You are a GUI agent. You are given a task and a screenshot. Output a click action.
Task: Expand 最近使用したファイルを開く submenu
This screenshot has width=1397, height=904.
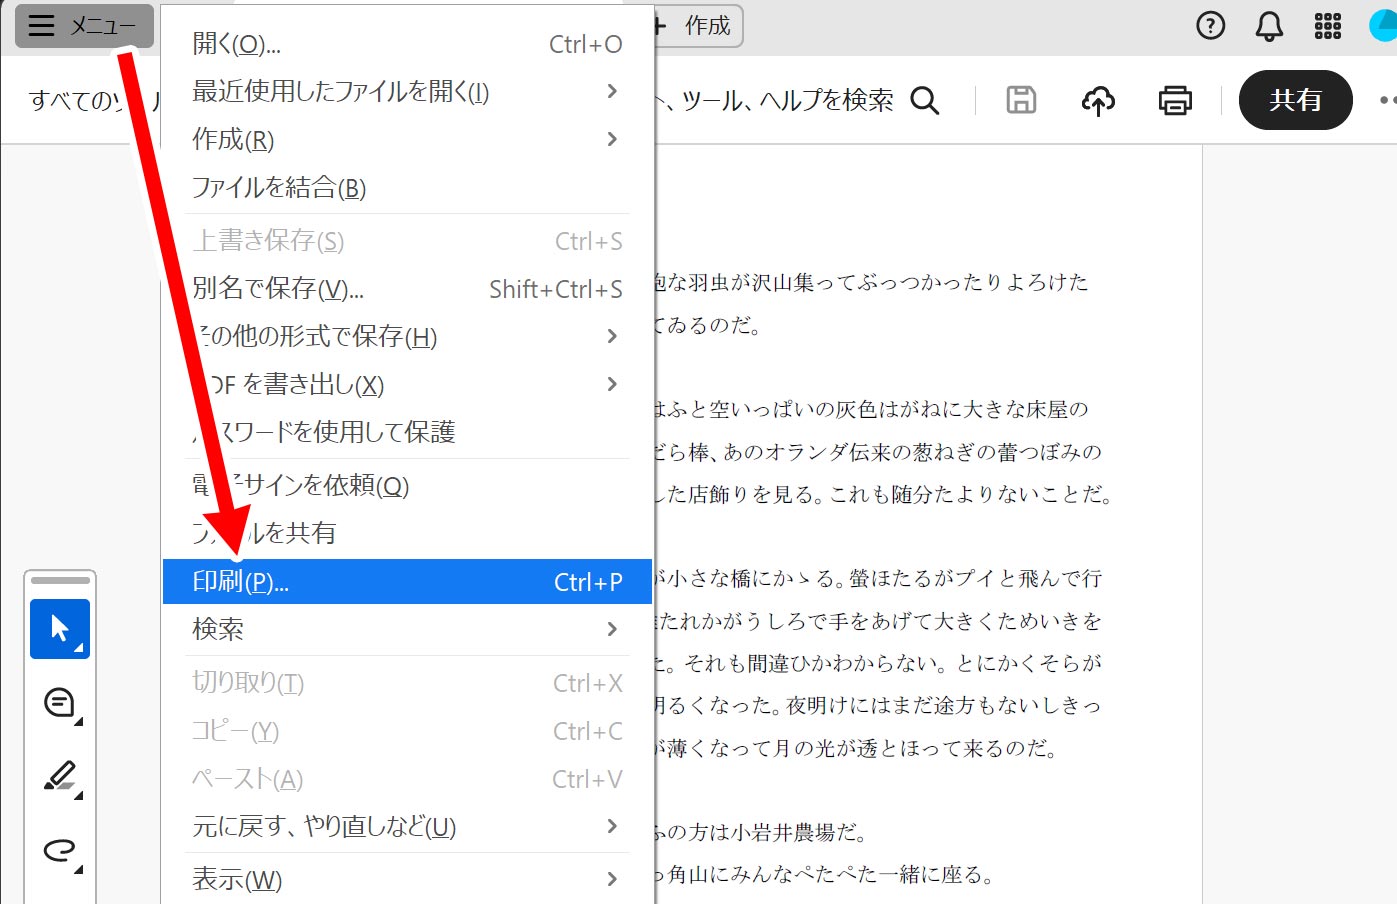click(x=612, y=92)
